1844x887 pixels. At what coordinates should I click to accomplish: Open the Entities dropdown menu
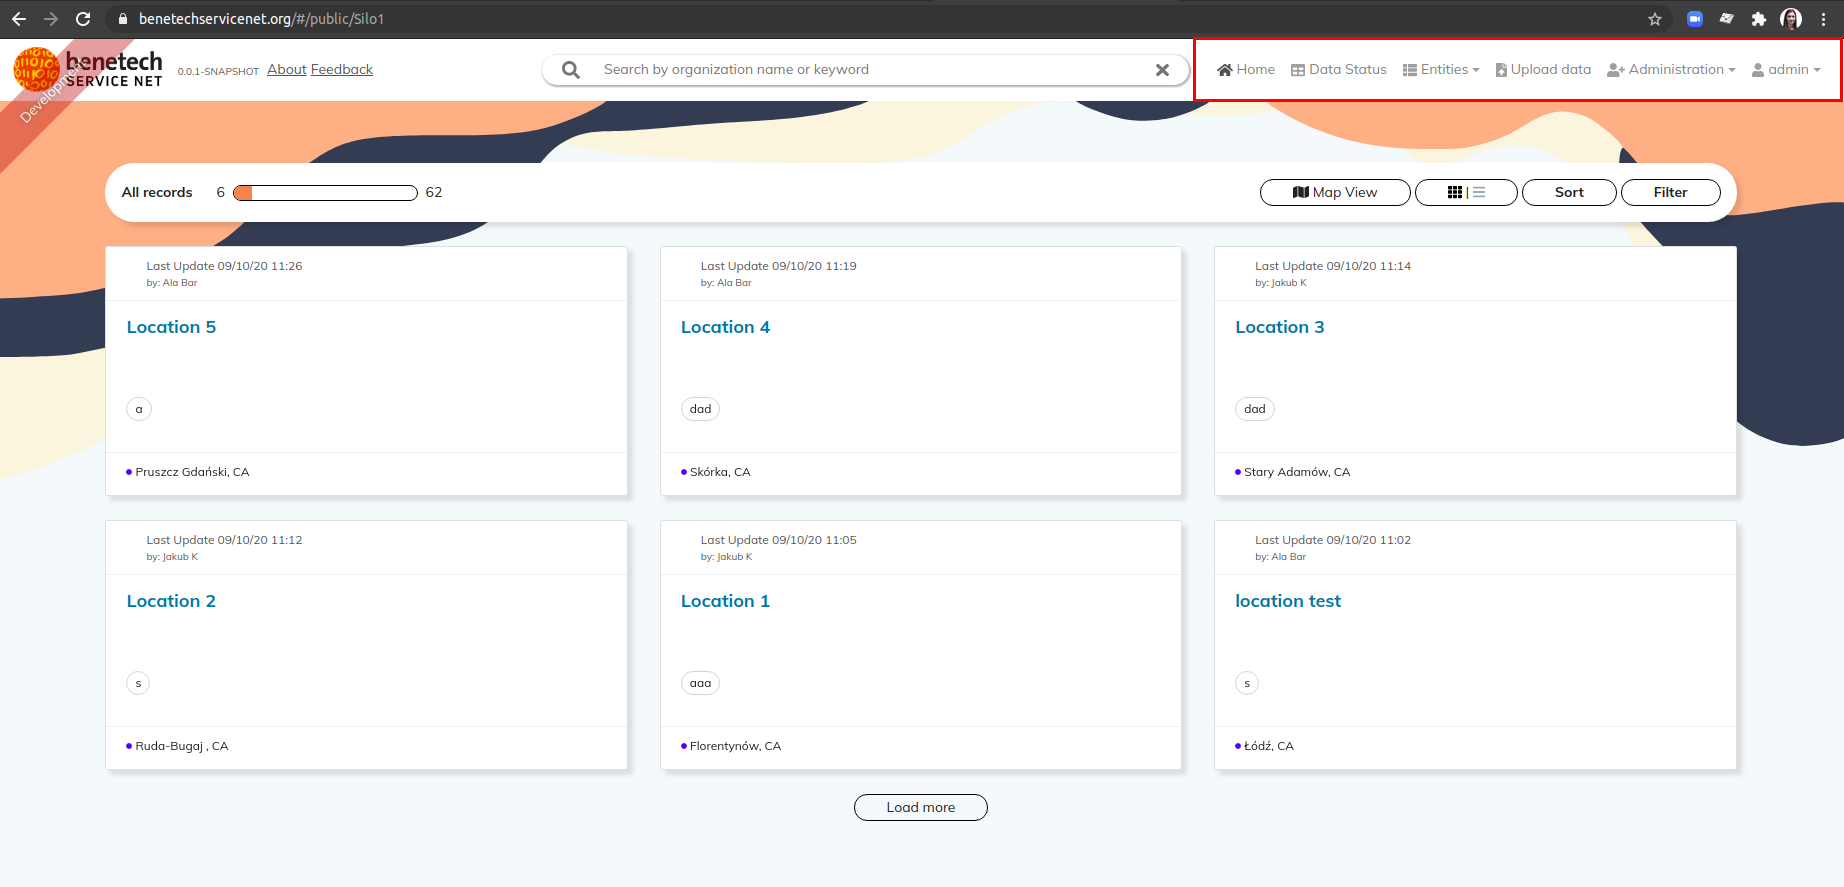click(x=1441, y=70)
